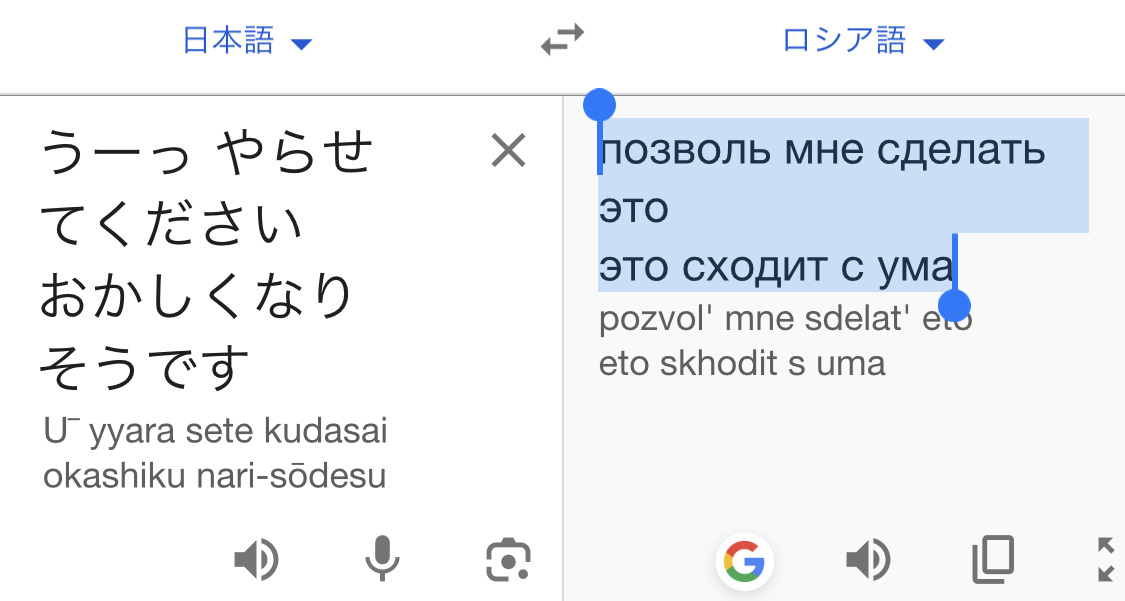The height and width of the screenshot is (601, 1125).
Task: Tap the Google logo button
Action: point(744,560)
